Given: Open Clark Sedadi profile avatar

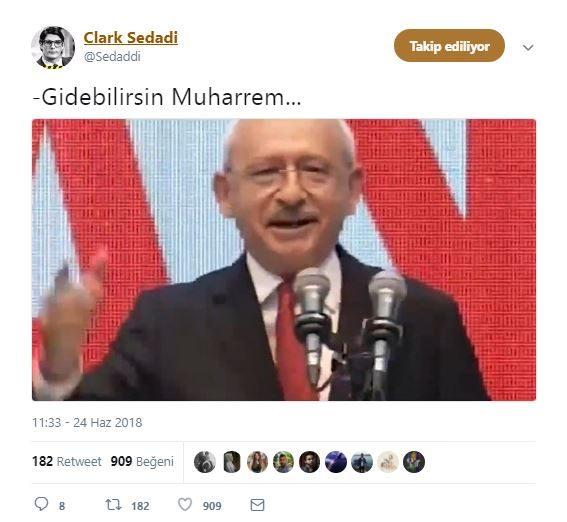Looking at the screenshot, I should (53, 47).
